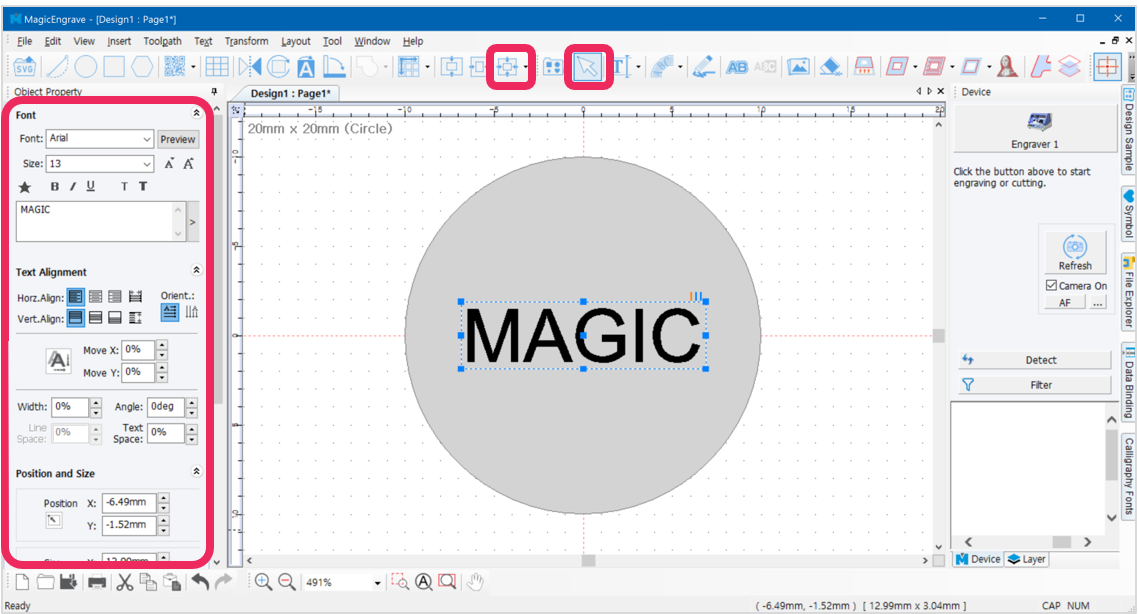This screenshot has width=1139, height=614.
Task: Open the center alignment dropdown arrow
Action: 526,68
